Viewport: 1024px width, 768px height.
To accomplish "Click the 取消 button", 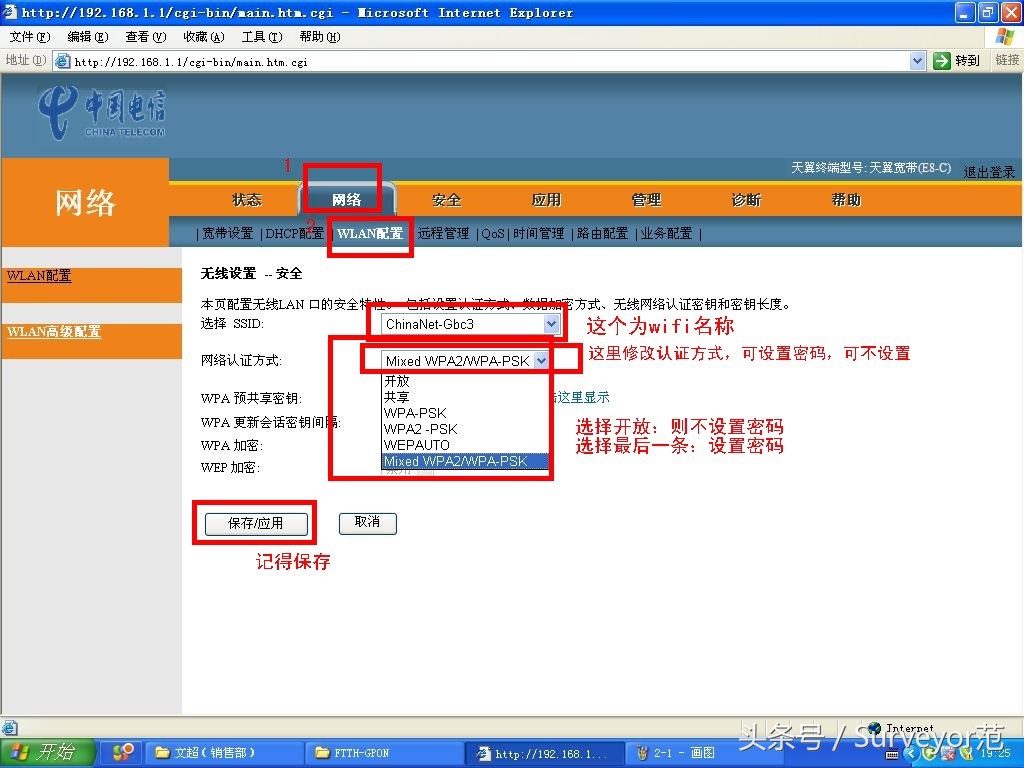I will [x=367, y=523].
